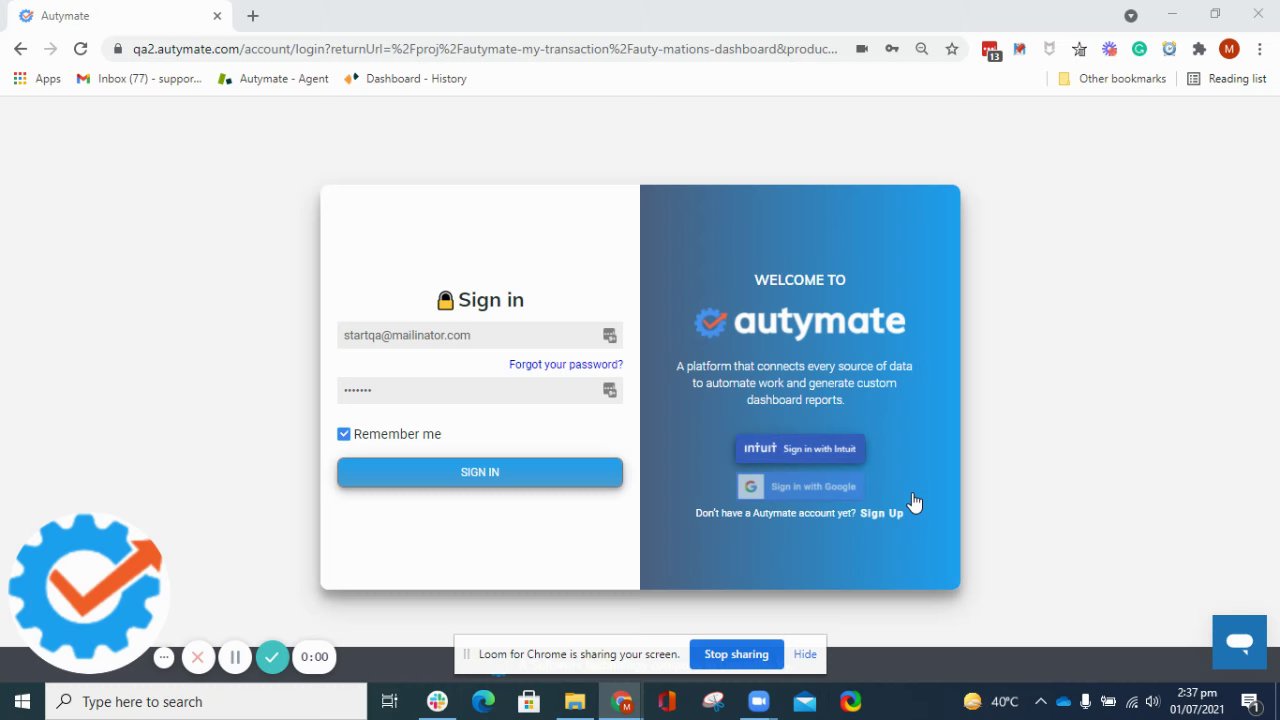Launch Microsoft Edge from taskbar
The height and width of the screenshot is (720, 1280).
click(483, 702)
